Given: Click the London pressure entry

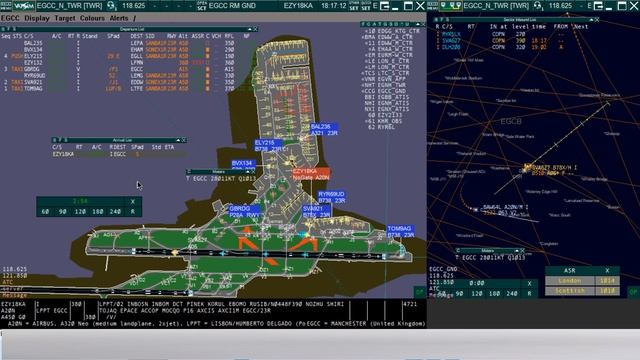Looking at the screenshot, I should [x=569, y=281].
